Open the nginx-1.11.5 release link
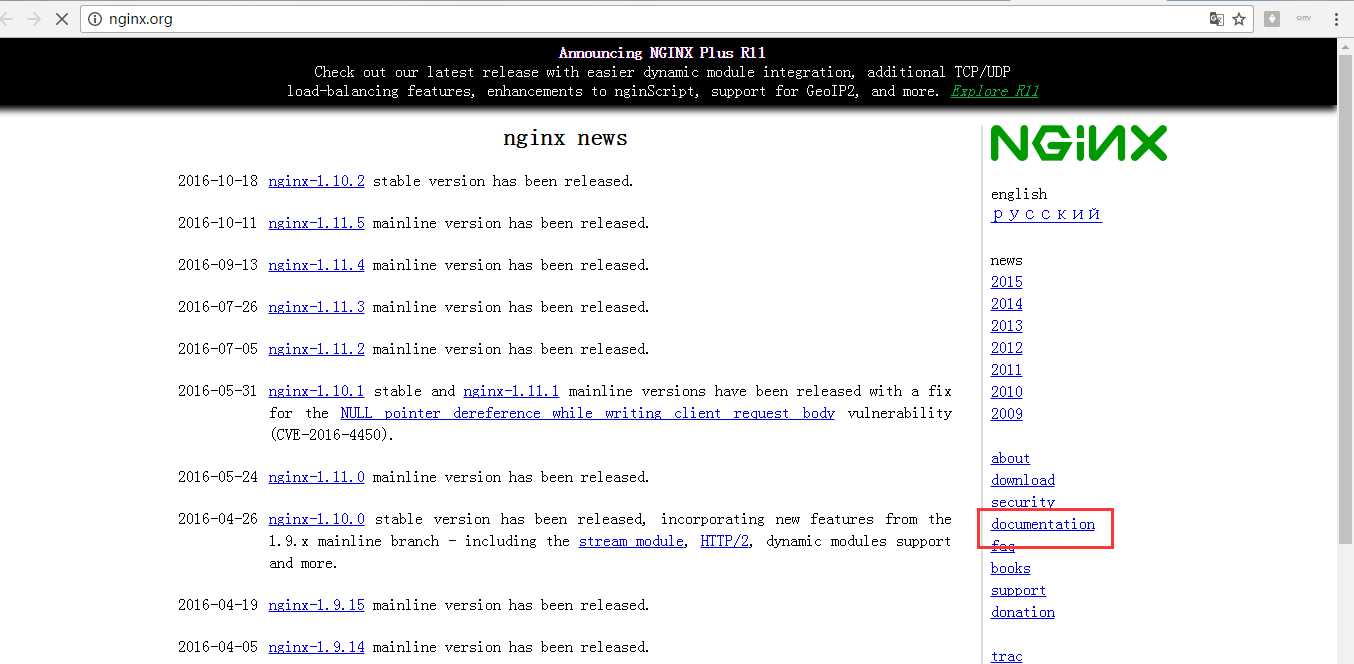 click(x=316, y=224)
